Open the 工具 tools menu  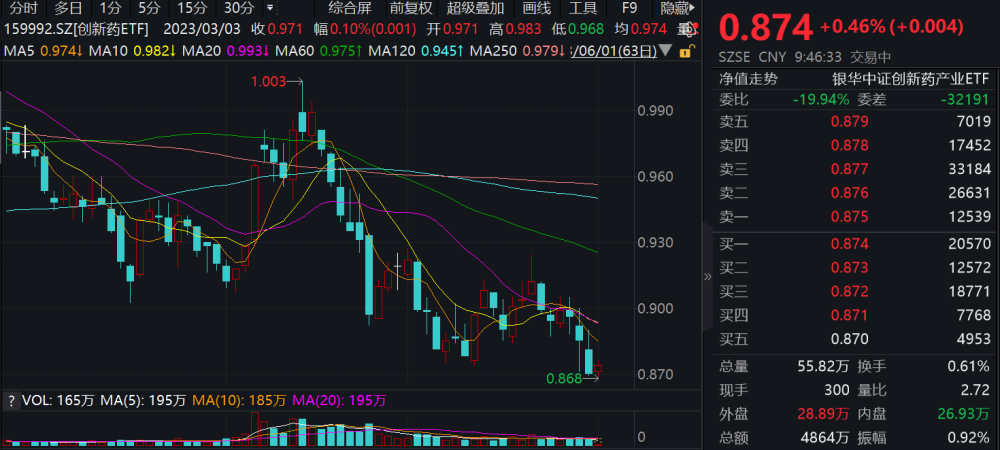pyautogui.click(x=582, y=8)
